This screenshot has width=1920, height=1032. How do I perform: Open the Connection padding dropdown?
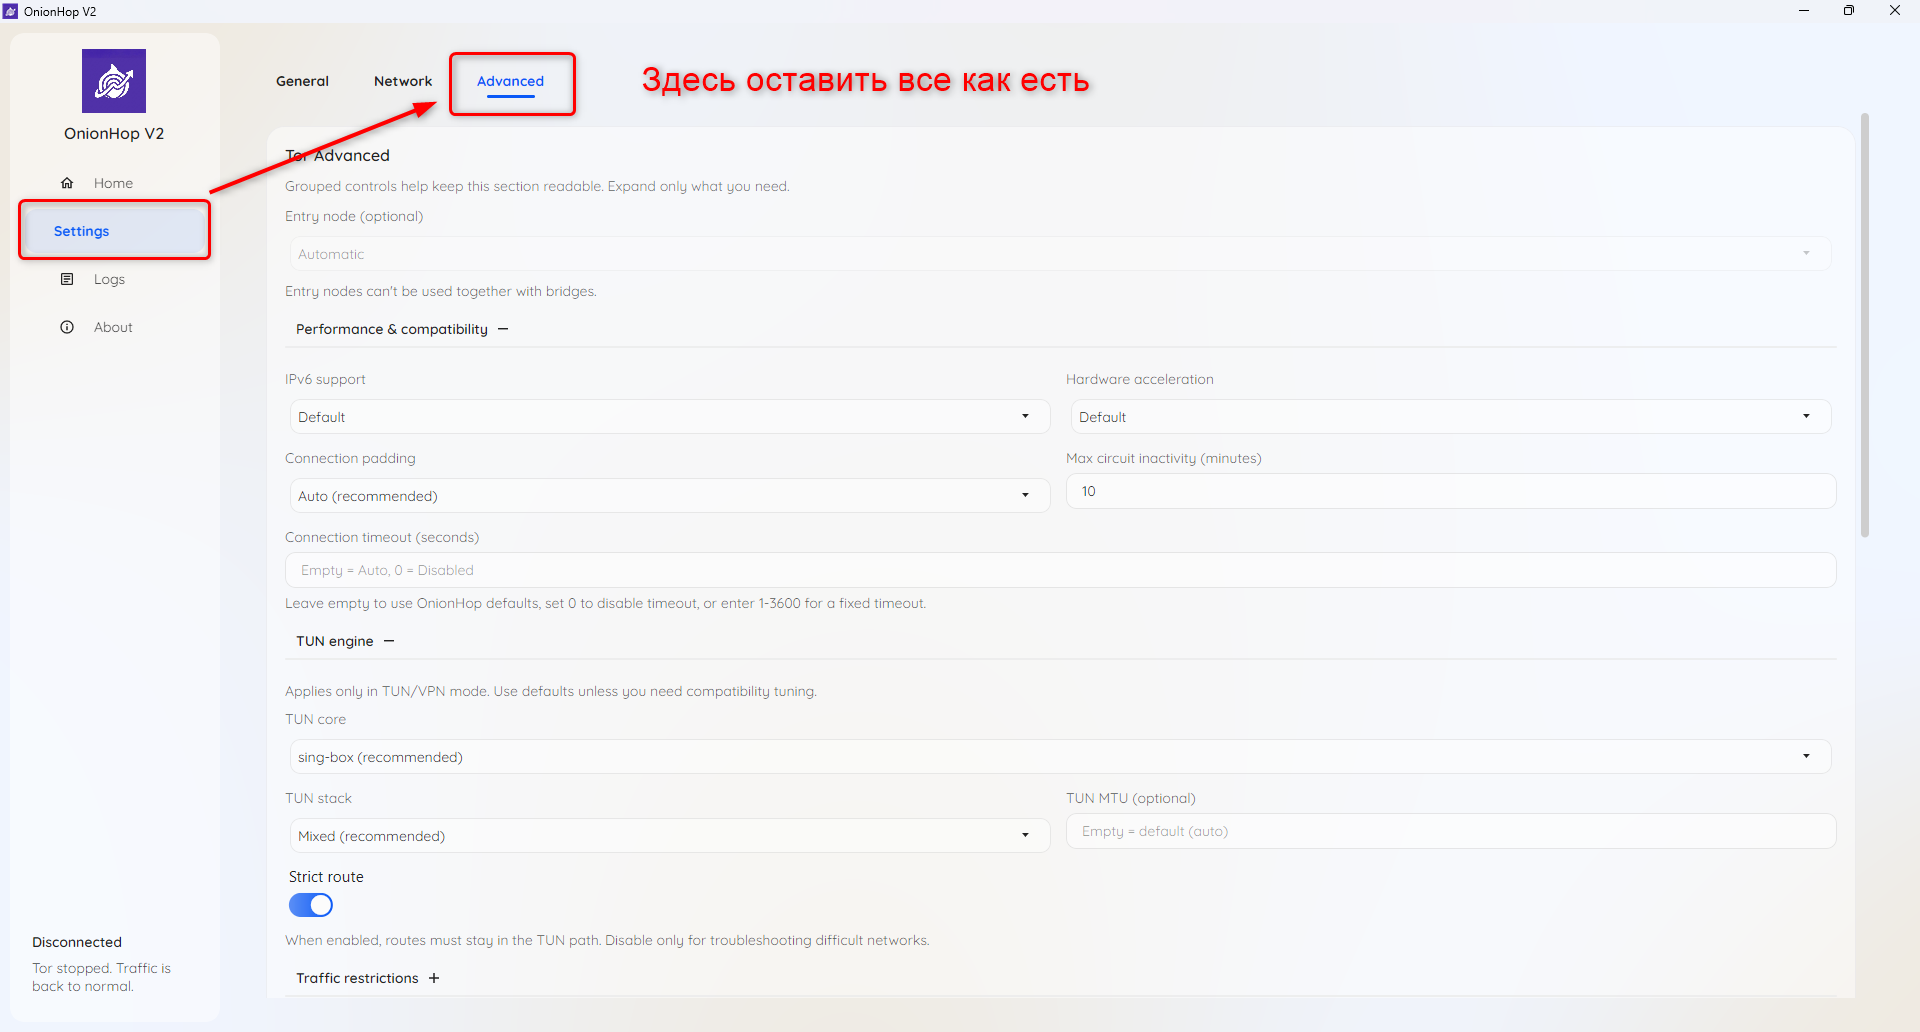click(x=670, y=496)
